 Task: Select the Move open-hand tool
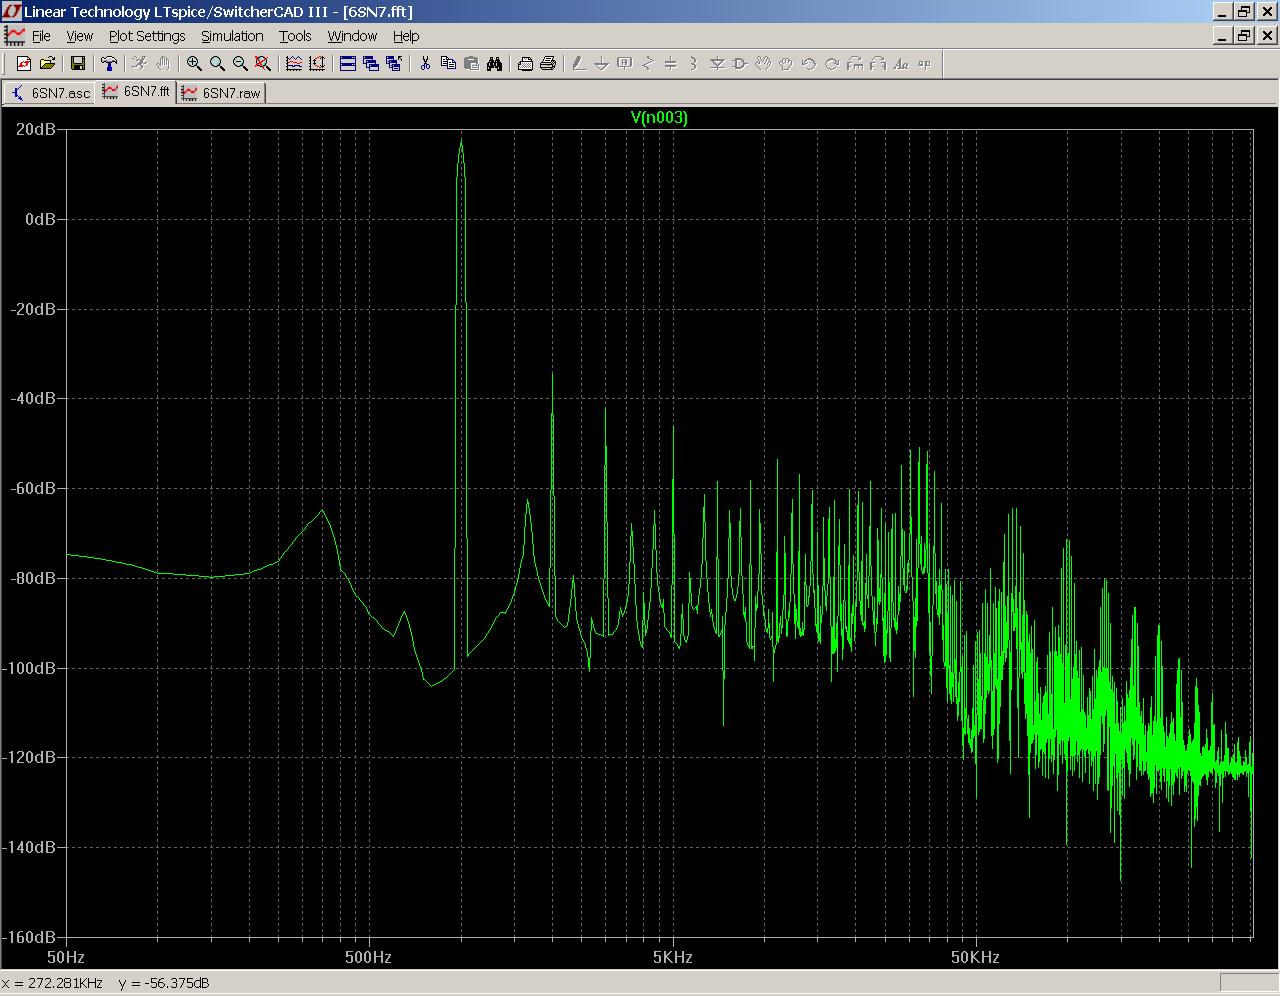(x=763, y=64)
